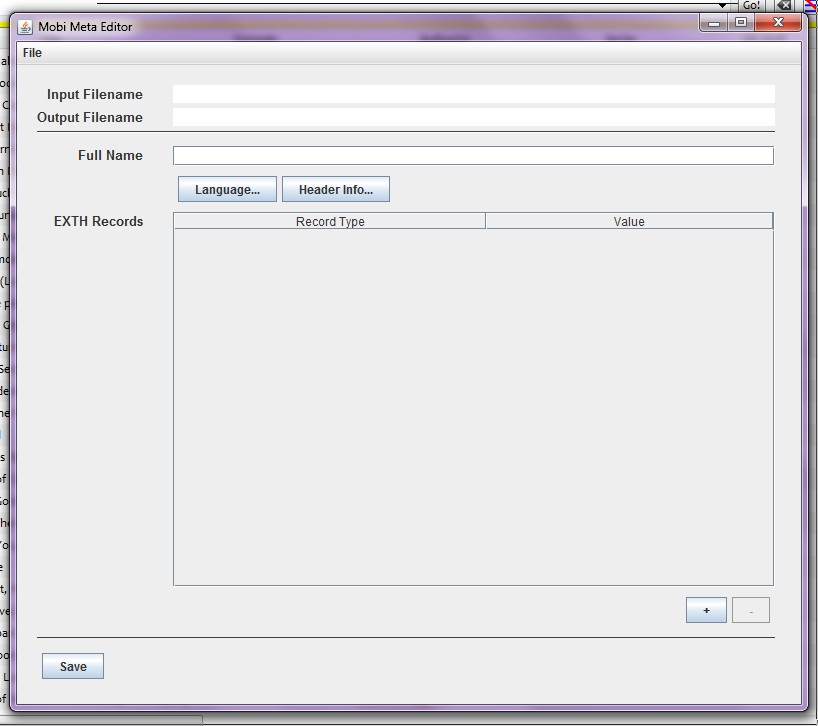
Task: Click the Value column header
Action: click(x=629, y=221)
